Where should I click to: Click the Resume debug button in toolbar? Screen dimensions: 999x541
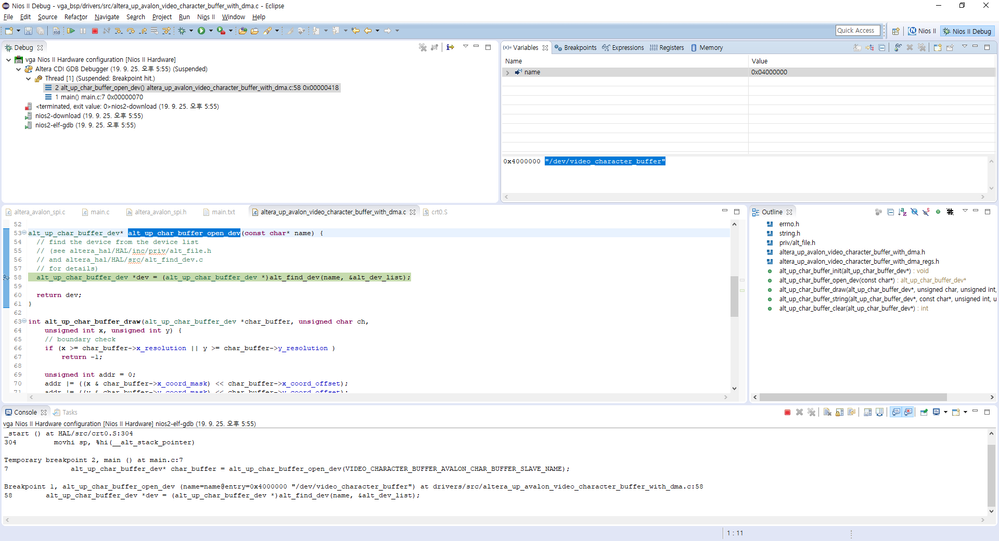(71, 31)
